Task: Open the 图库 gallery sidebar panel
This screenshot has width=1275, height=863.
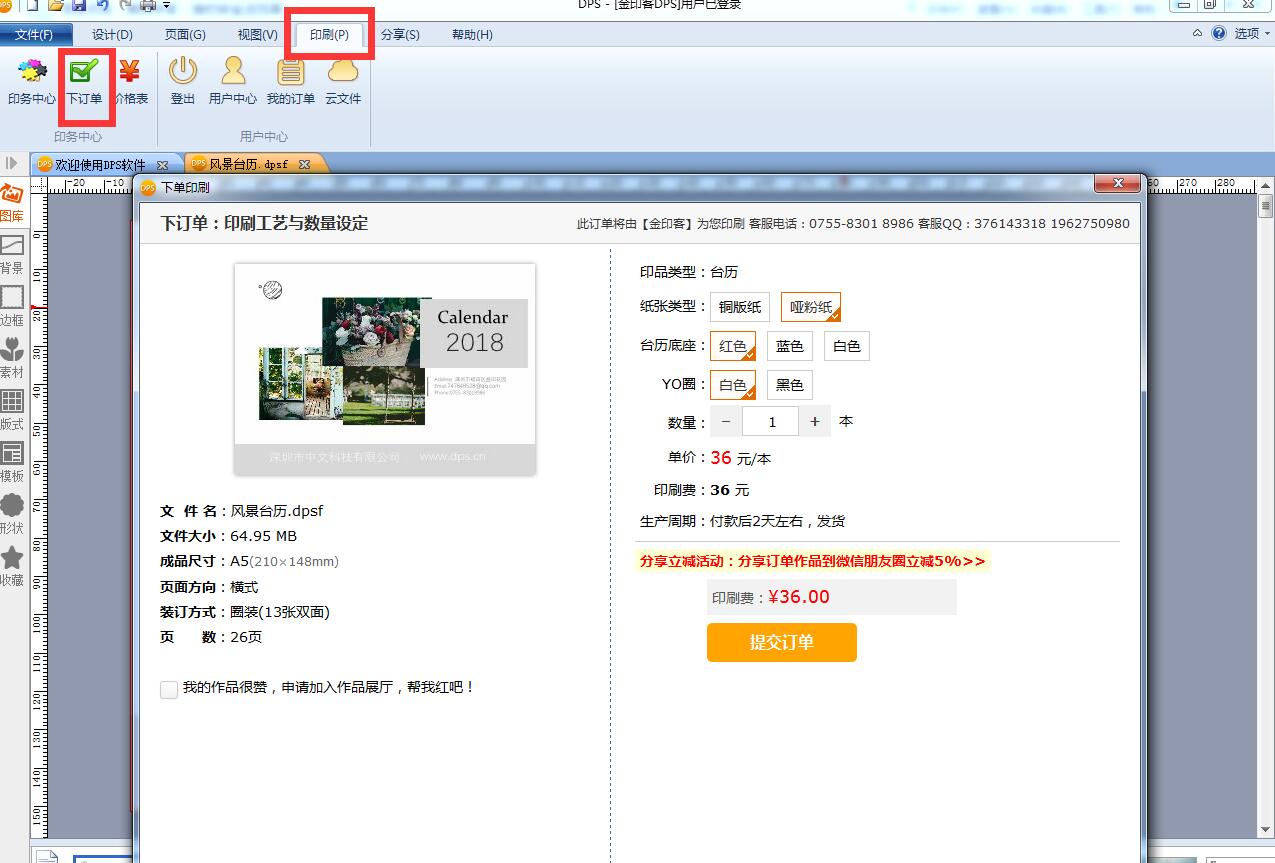Action: click(12, 203)
